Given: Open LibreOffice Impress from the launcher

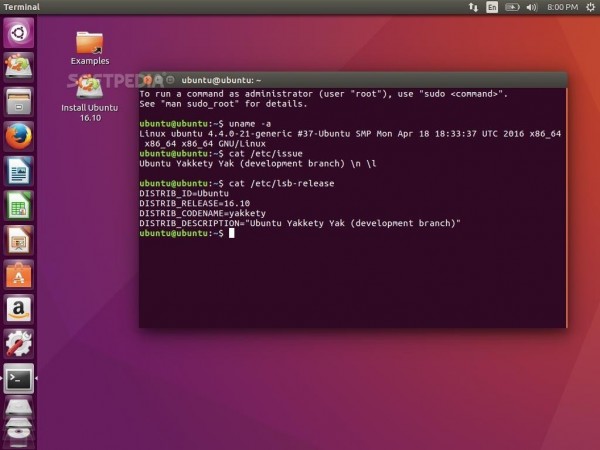Looking at the screenshot, I should 18,240.
